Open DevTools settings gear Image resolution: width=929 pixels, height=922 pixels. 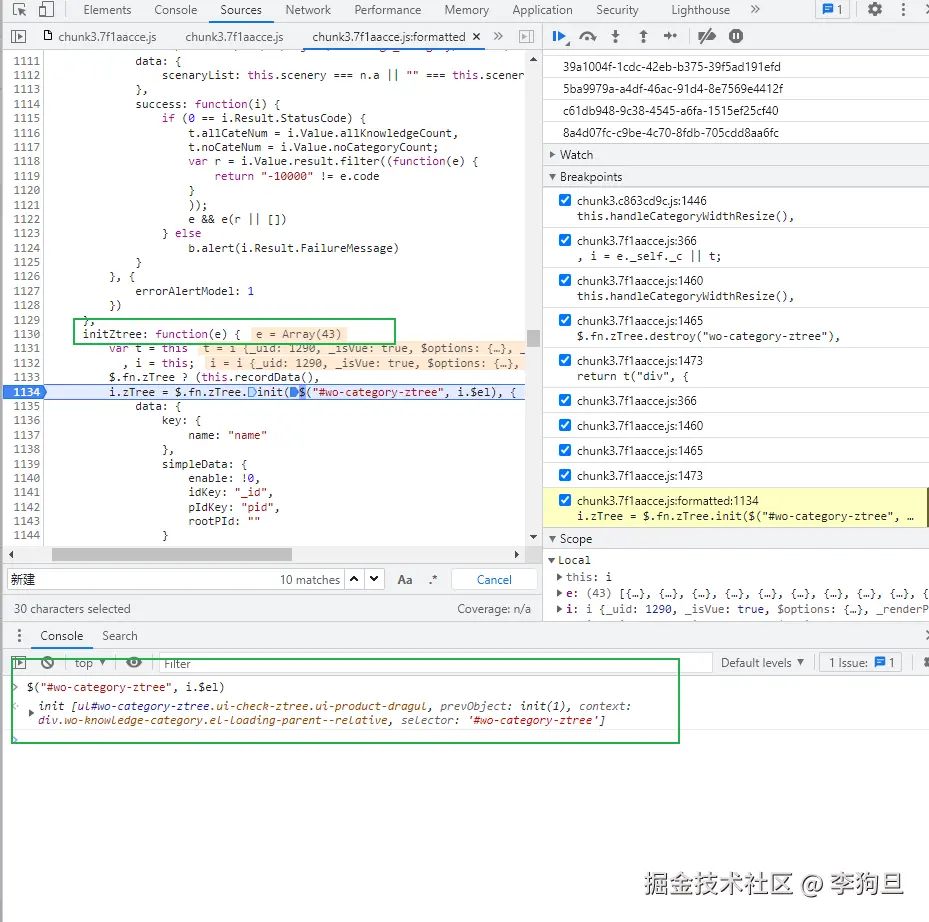tap(874, 9)
